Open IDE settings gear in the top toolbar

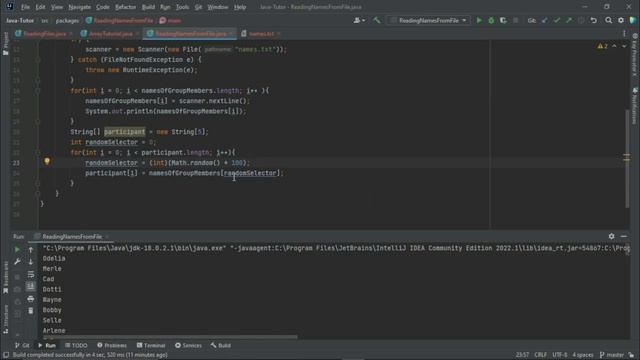pyautogui.click(x=621, y=20)
